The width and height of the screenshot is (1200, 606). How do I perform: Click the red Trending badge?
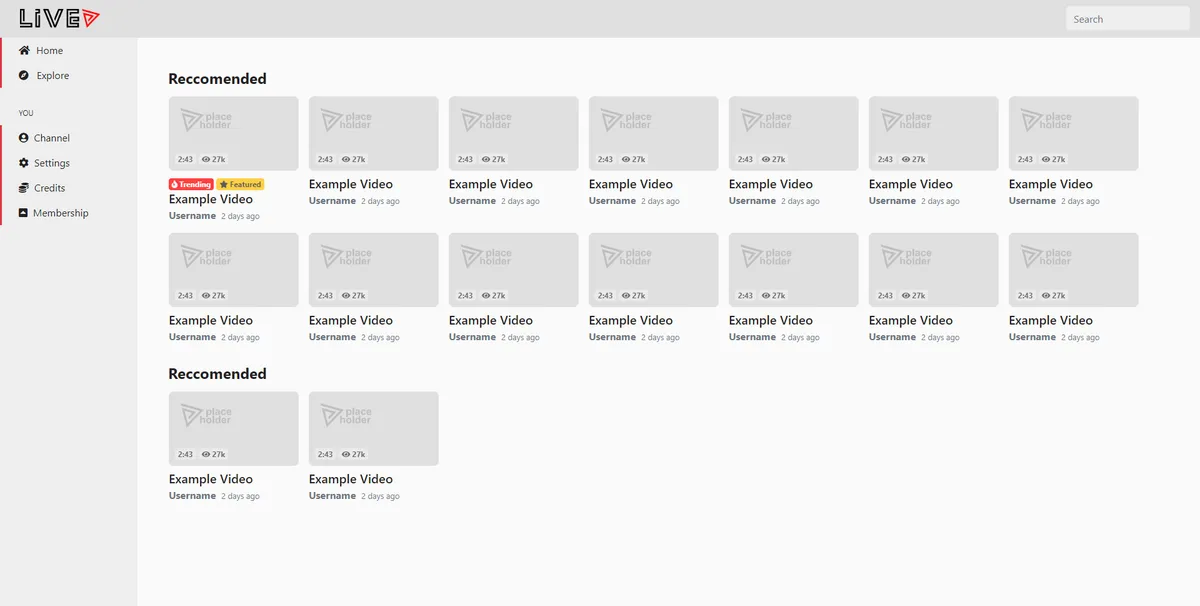coord(190,184)
